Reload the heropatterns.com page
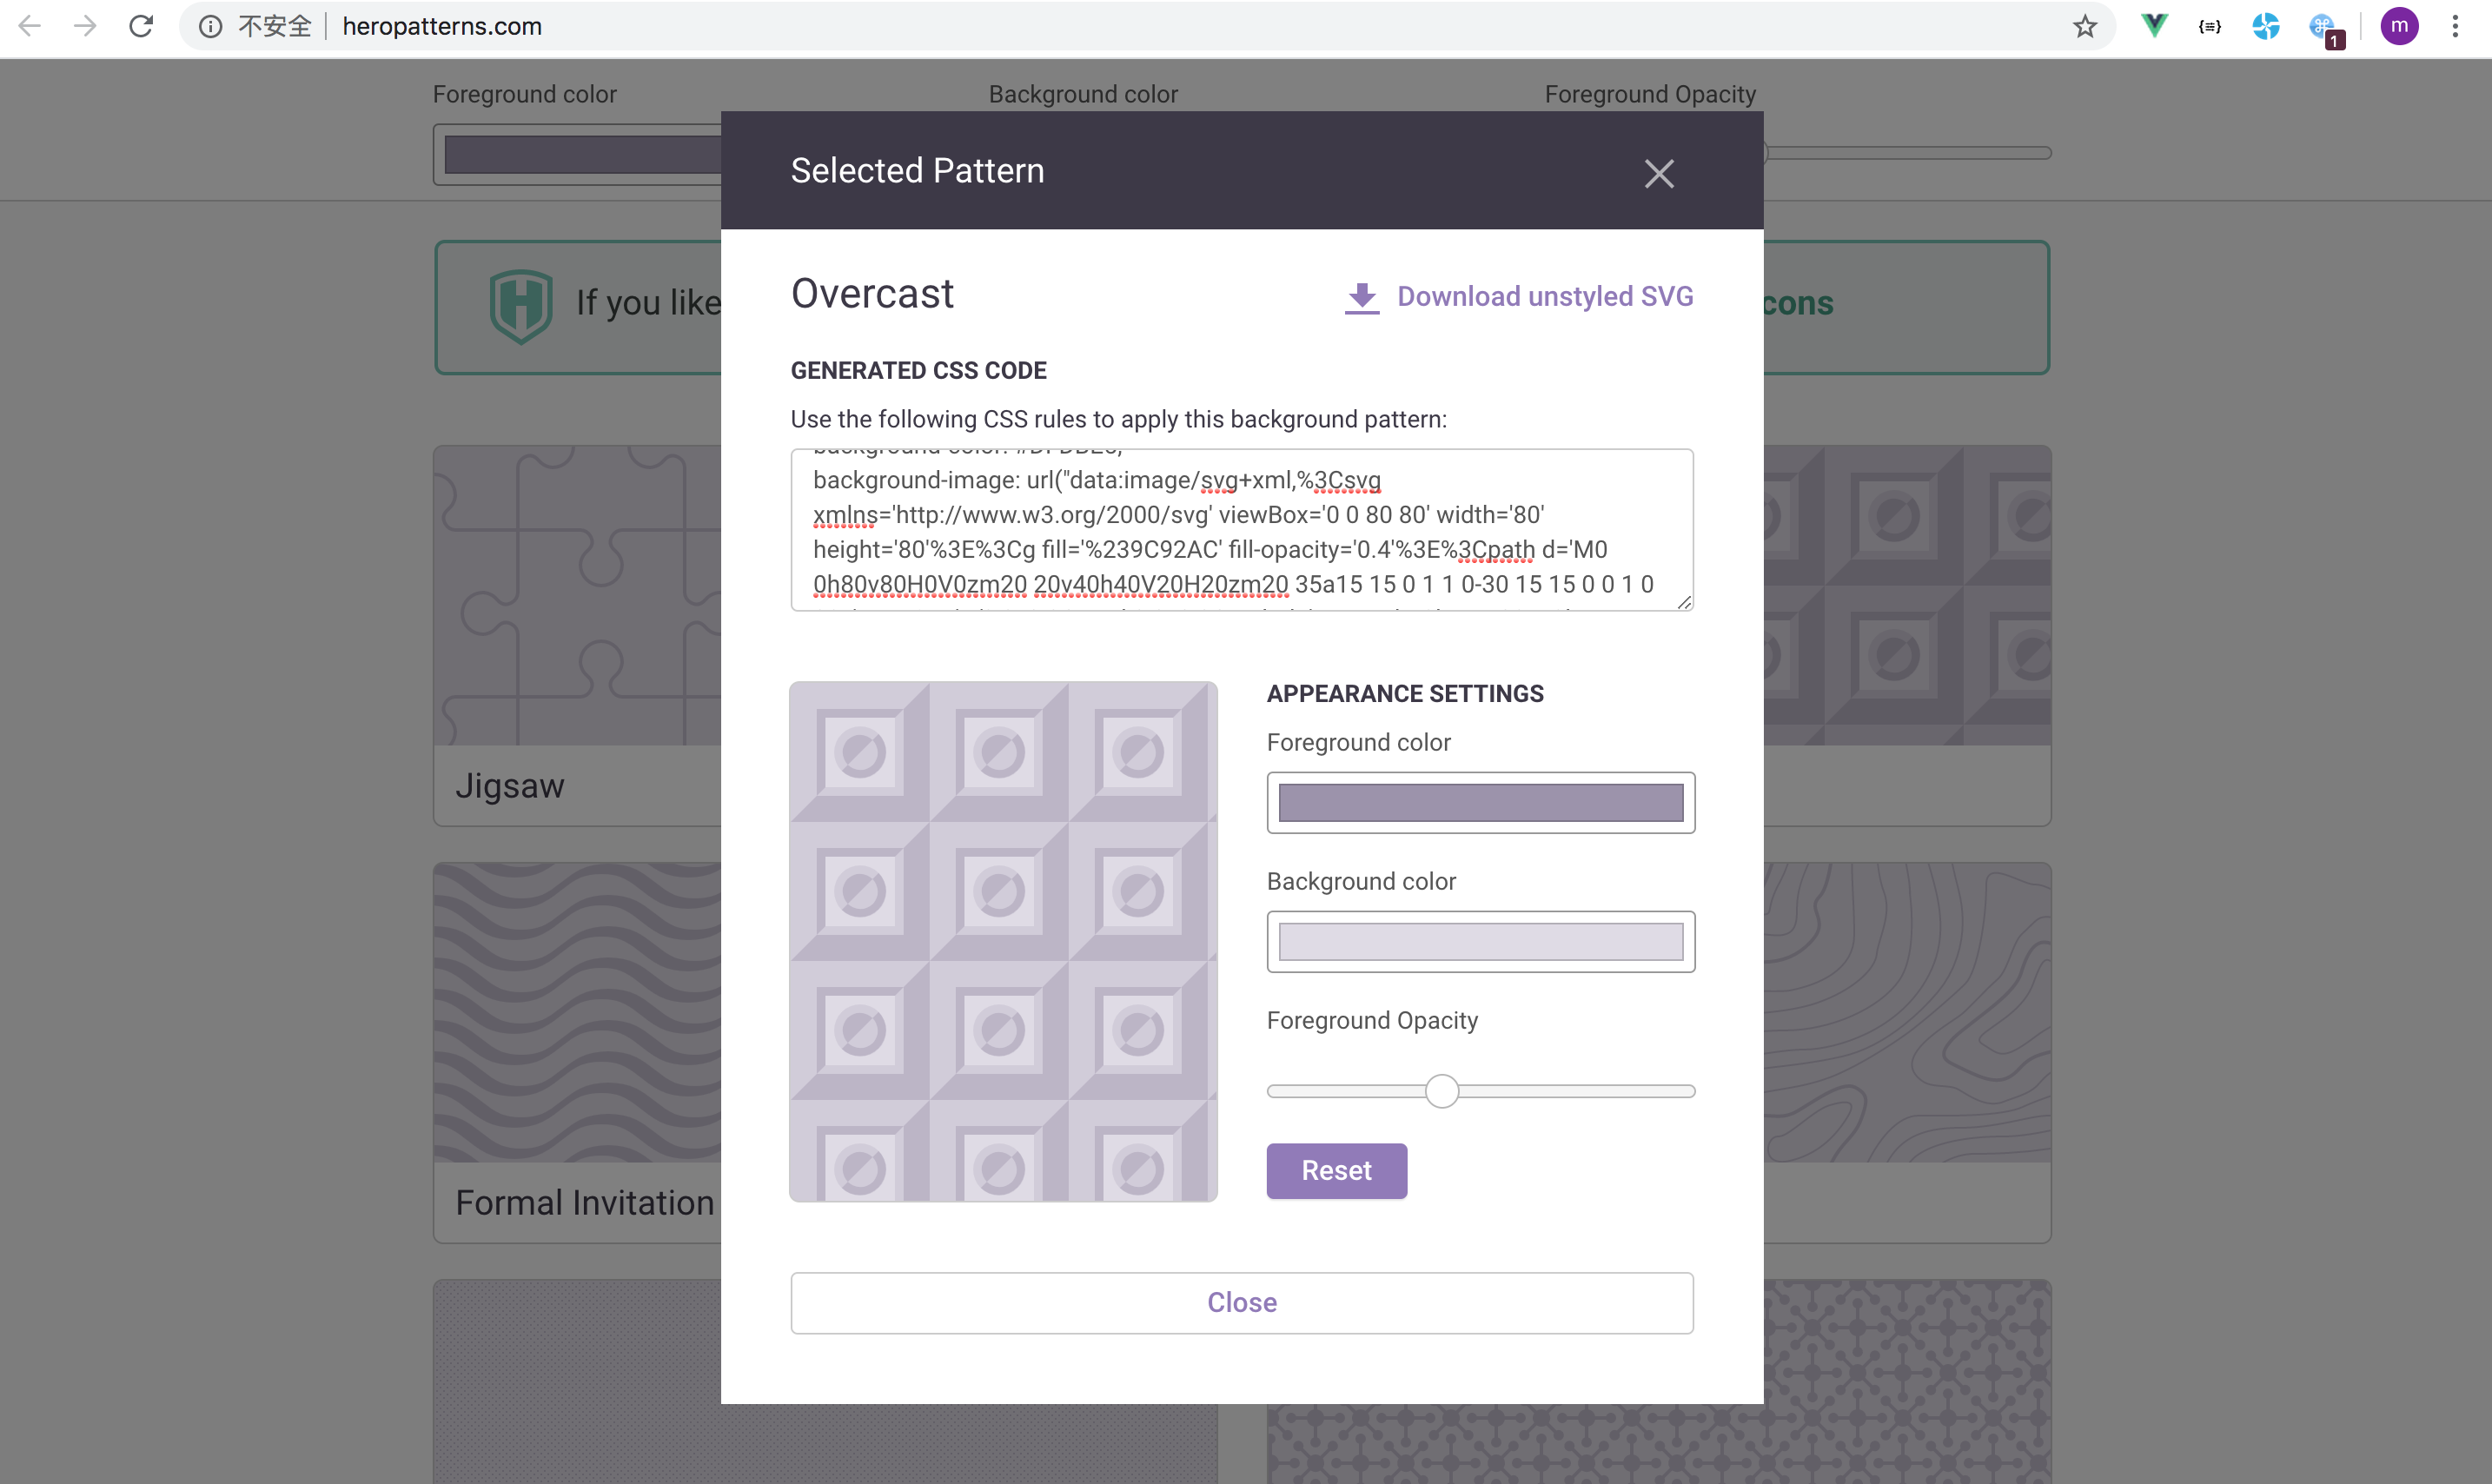Screen dimensions: 2492x1484 (141, 26)
